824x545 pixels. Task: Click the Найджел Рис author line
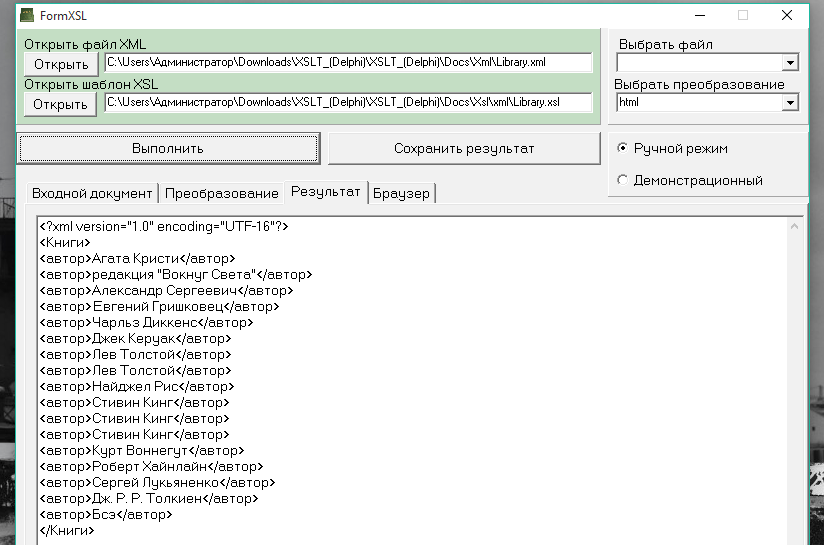pos(137,387)
